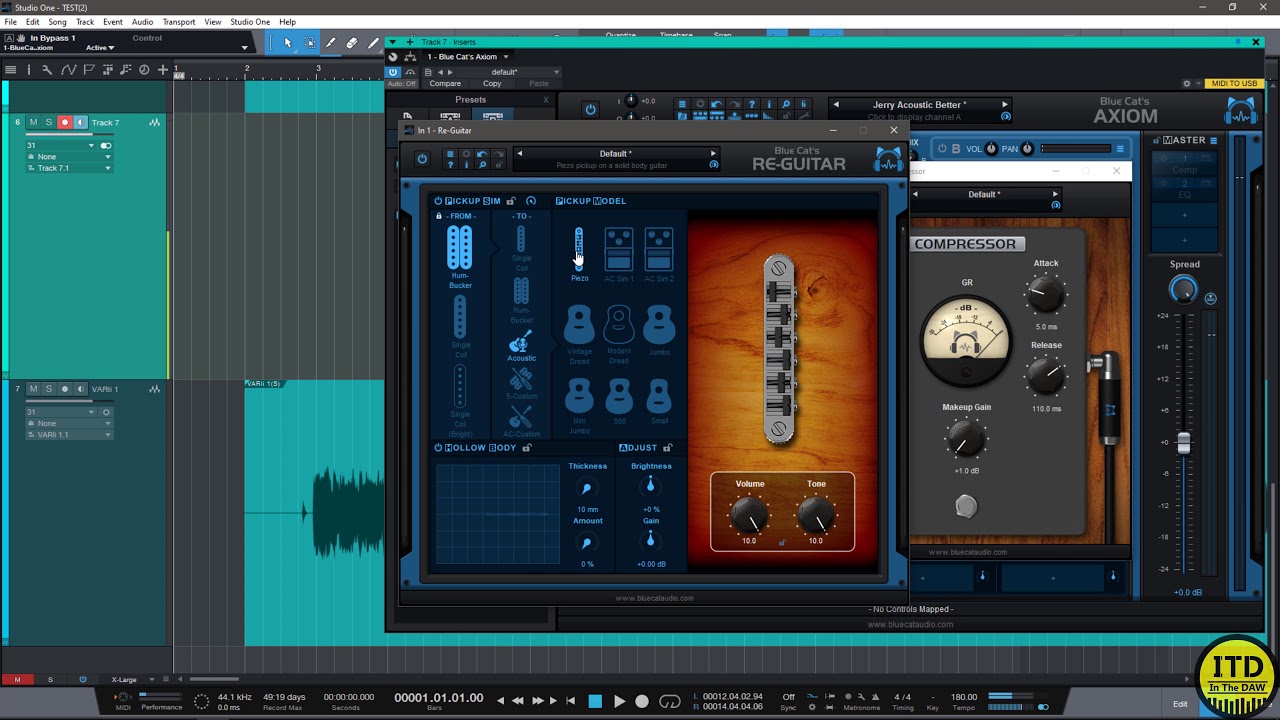1280x720 pixels.
Task: Toggle the Pickup Sim lock icon
Action: coord(510,201)
